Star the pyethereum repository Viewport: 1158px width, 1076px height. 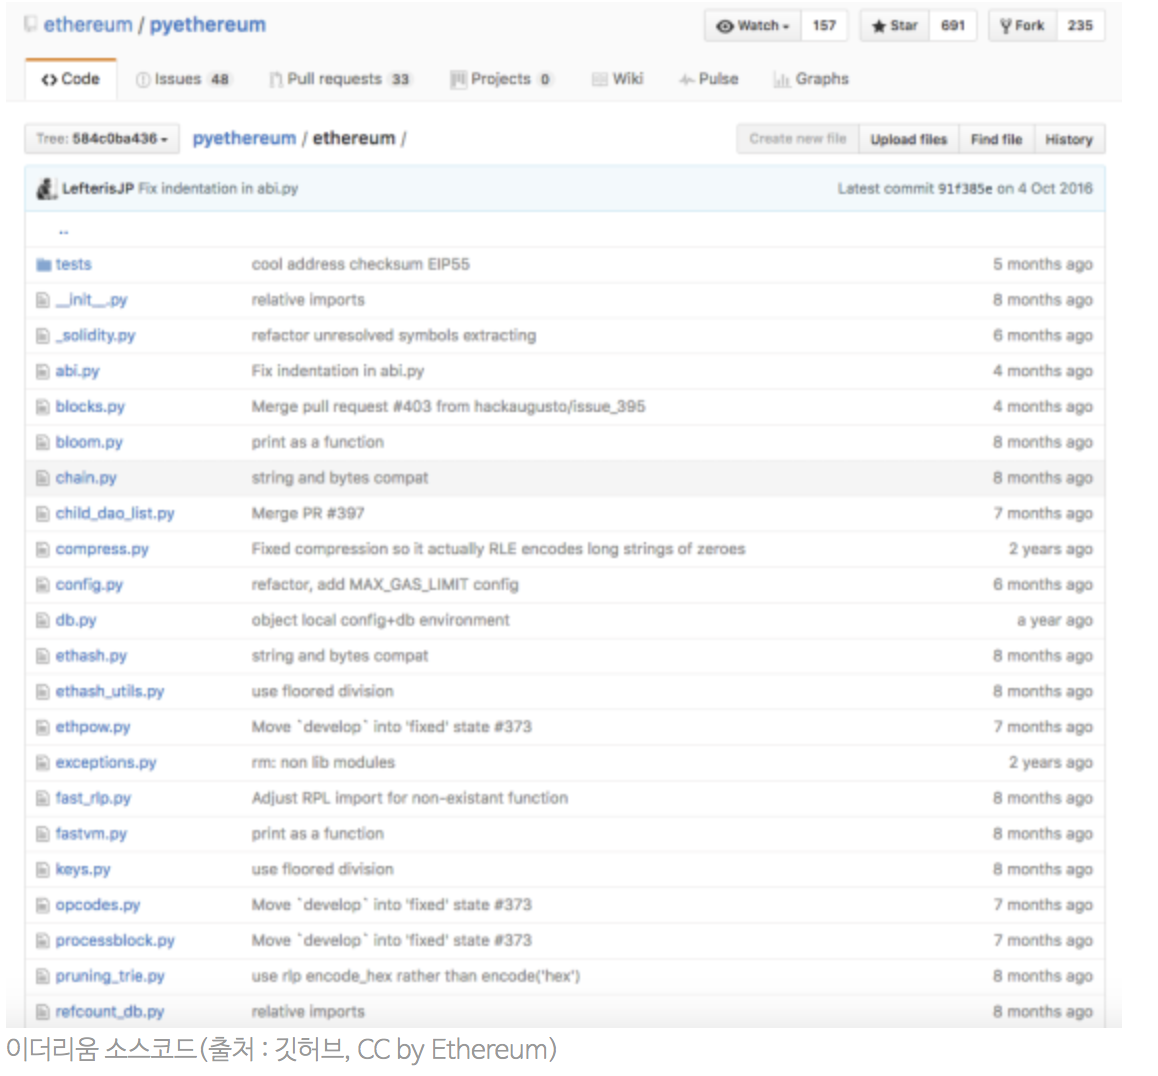tap(894, 26)
